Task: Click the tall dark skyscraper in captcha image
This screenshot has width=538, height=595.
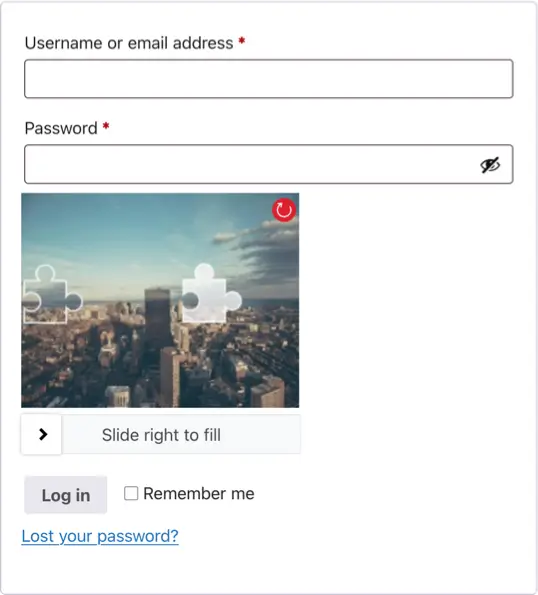Action: [157, 323]
